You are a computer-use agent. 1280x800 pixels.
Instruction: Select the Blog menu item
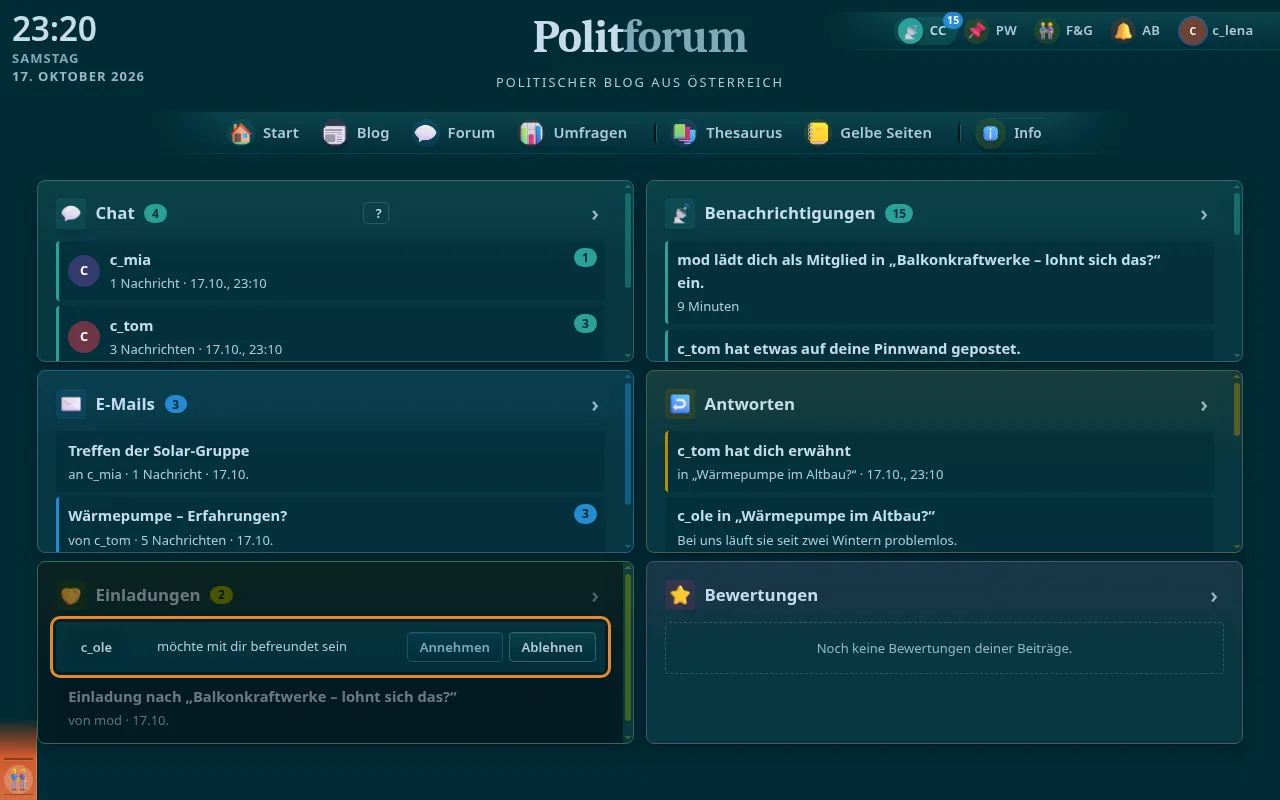[x=357, y=133]
